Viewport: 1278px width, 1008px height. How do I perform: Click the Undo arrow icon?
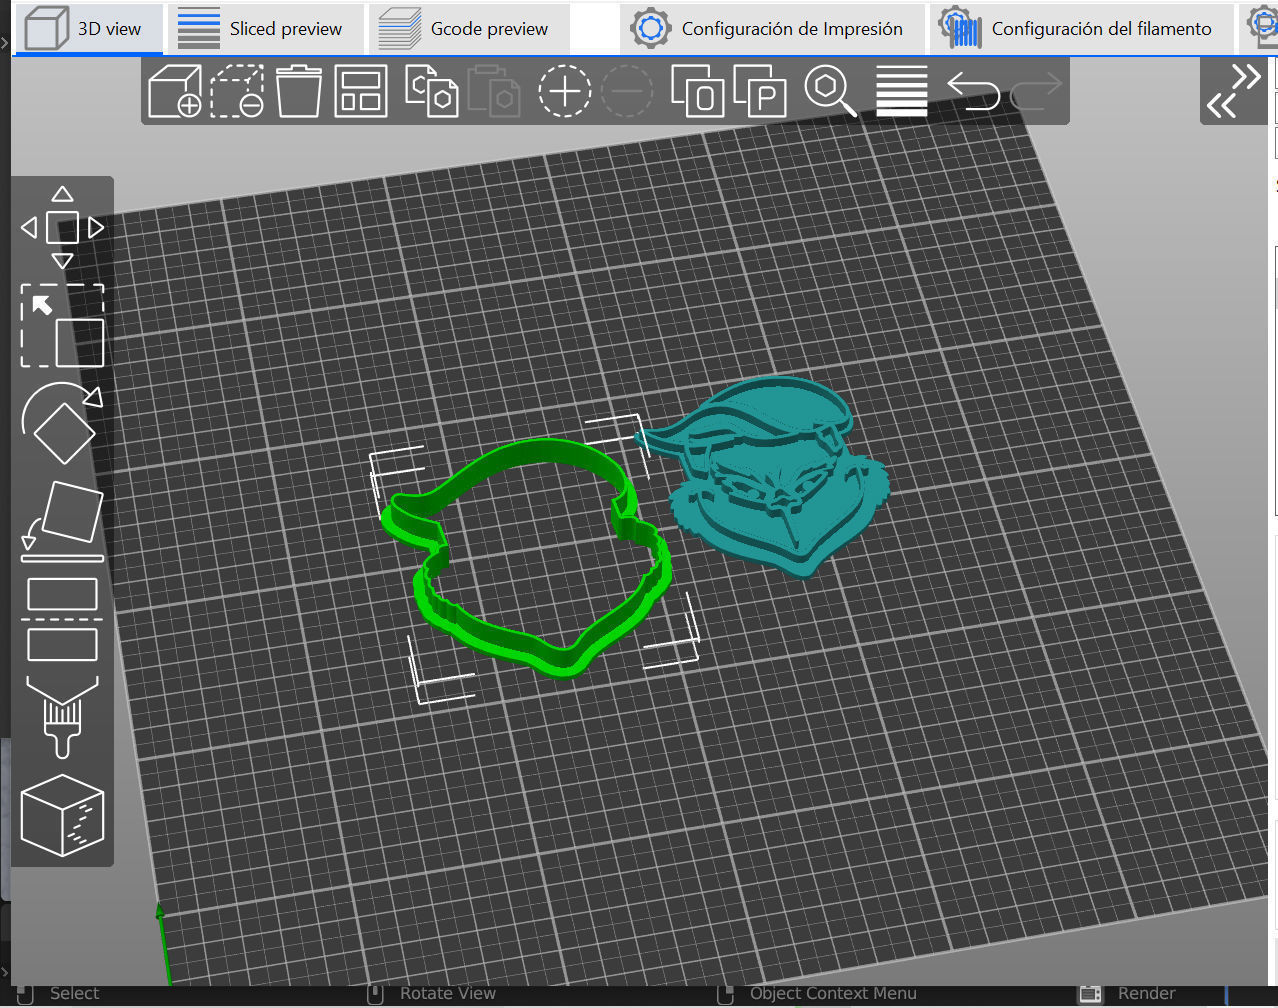tap(973, 91)
